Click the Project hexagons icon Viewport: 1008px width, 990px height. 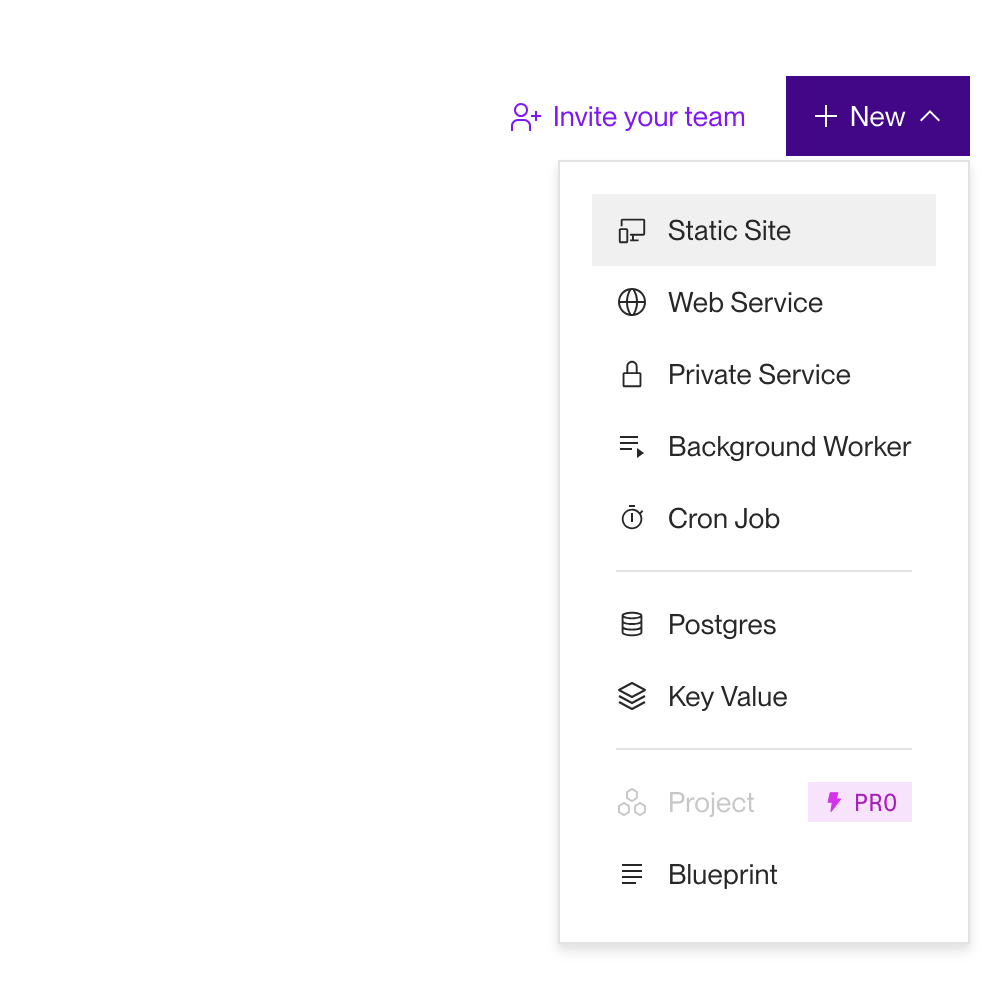(x=632, y=802)
